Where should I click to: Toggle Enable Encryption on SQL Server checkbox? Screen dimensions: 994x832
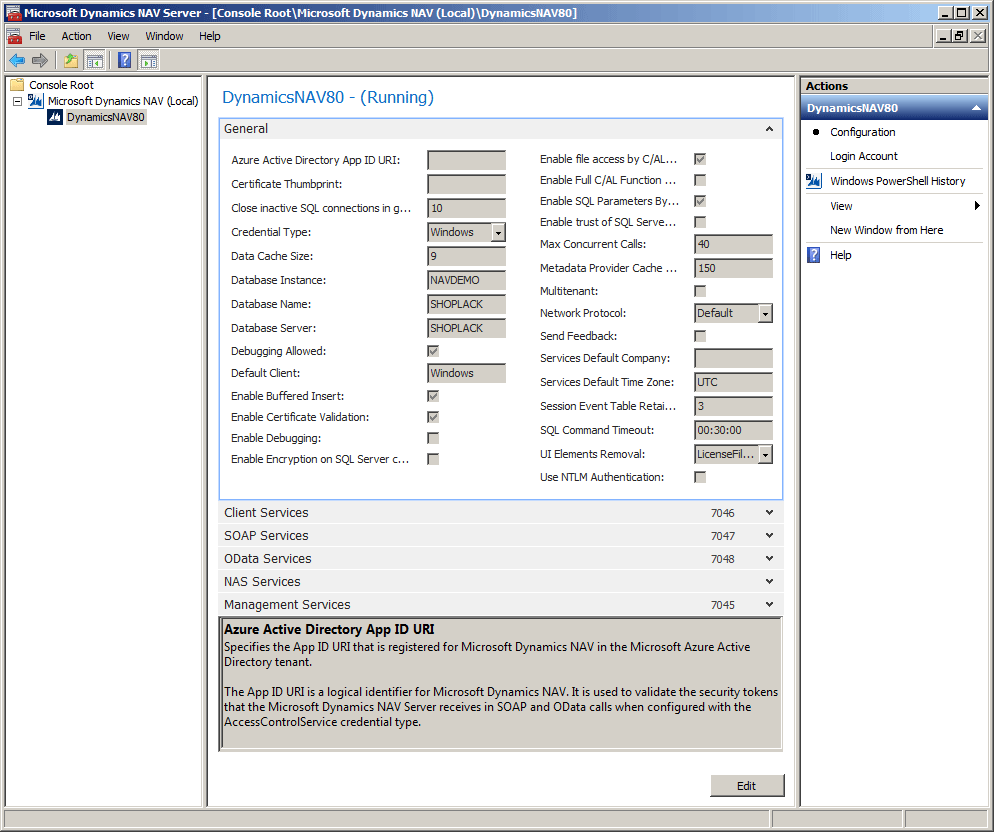[433, 459]
